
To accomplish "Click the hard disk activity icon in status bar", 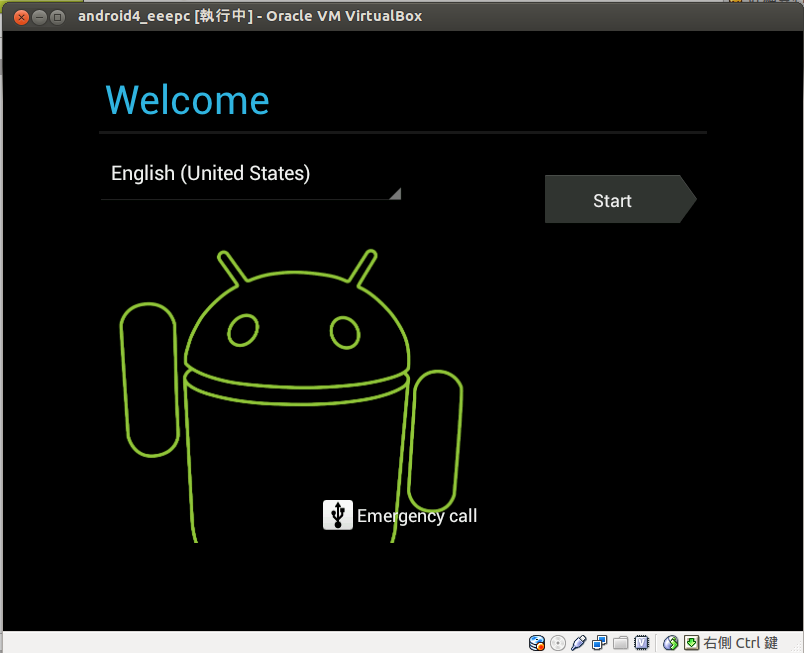I will point(536,643).
